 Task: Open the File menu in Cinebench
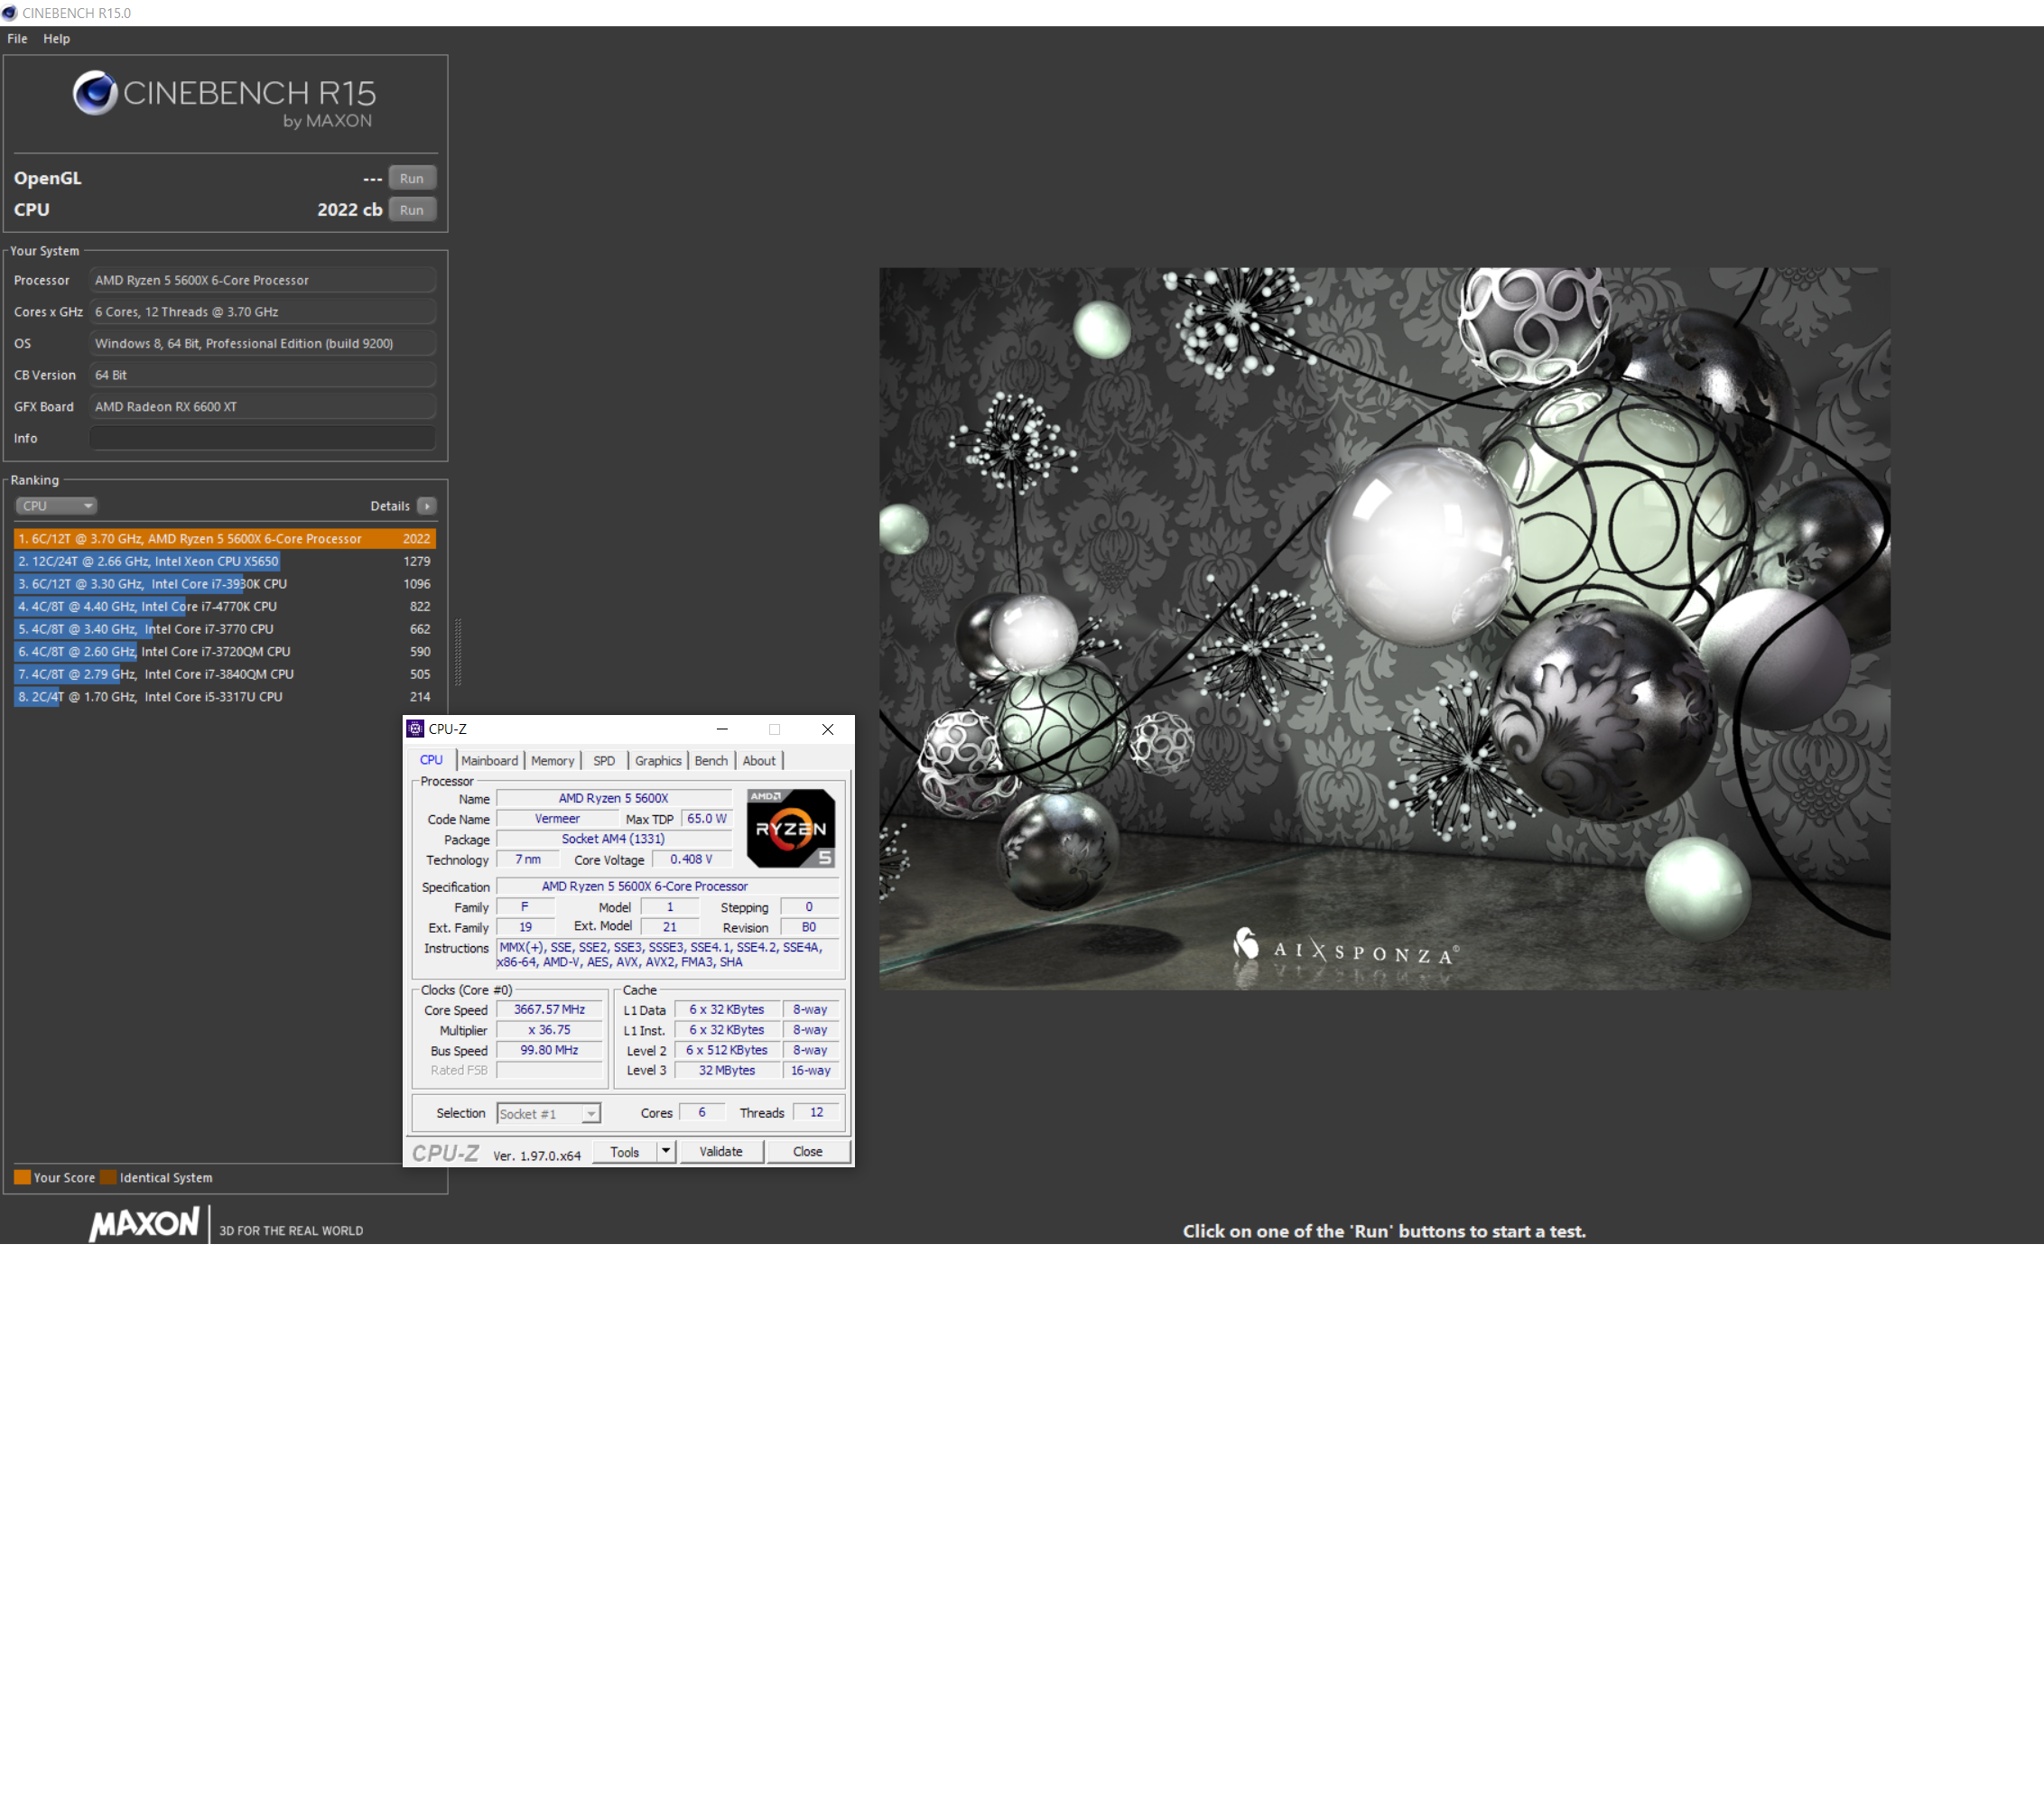(17, 38)
